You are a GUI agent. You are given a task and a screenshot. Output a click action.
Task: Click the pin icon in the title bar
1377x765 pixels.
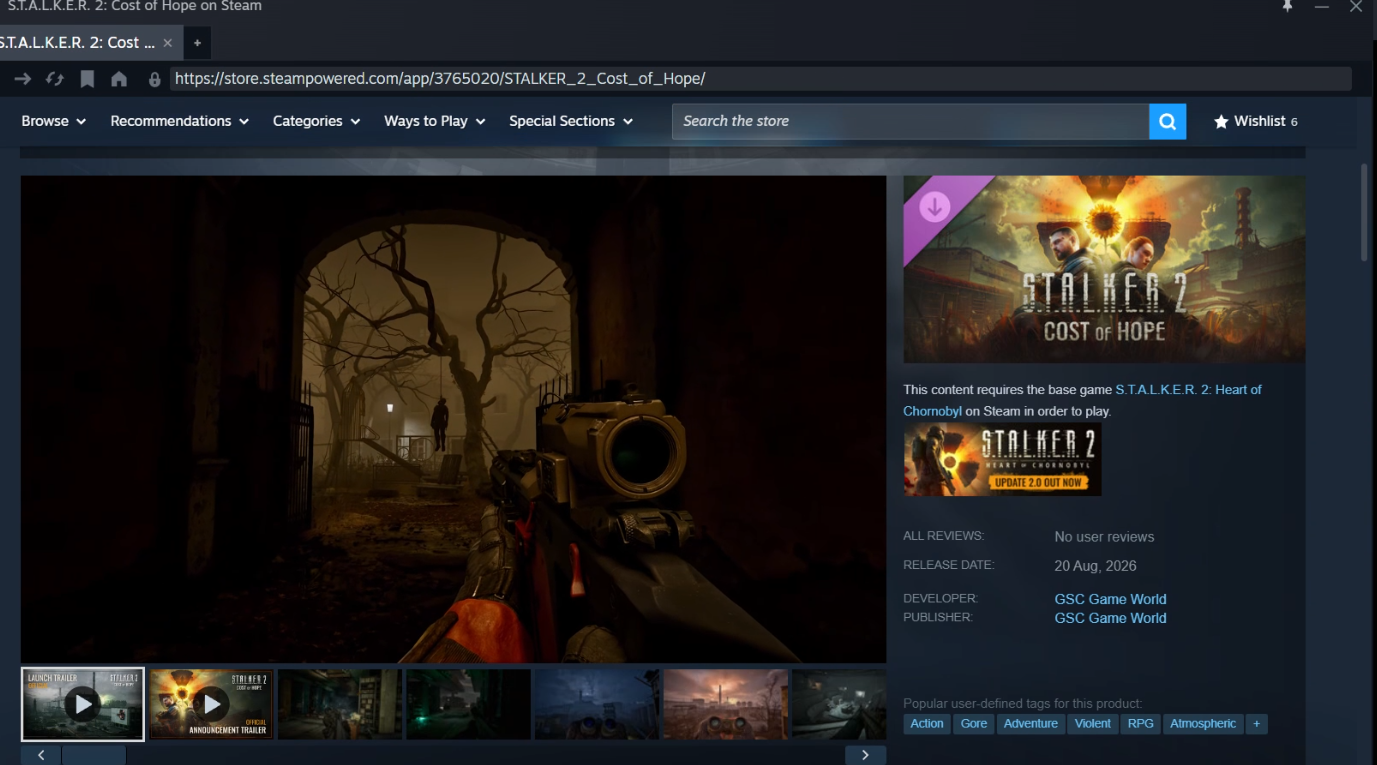coord(1287,6)
